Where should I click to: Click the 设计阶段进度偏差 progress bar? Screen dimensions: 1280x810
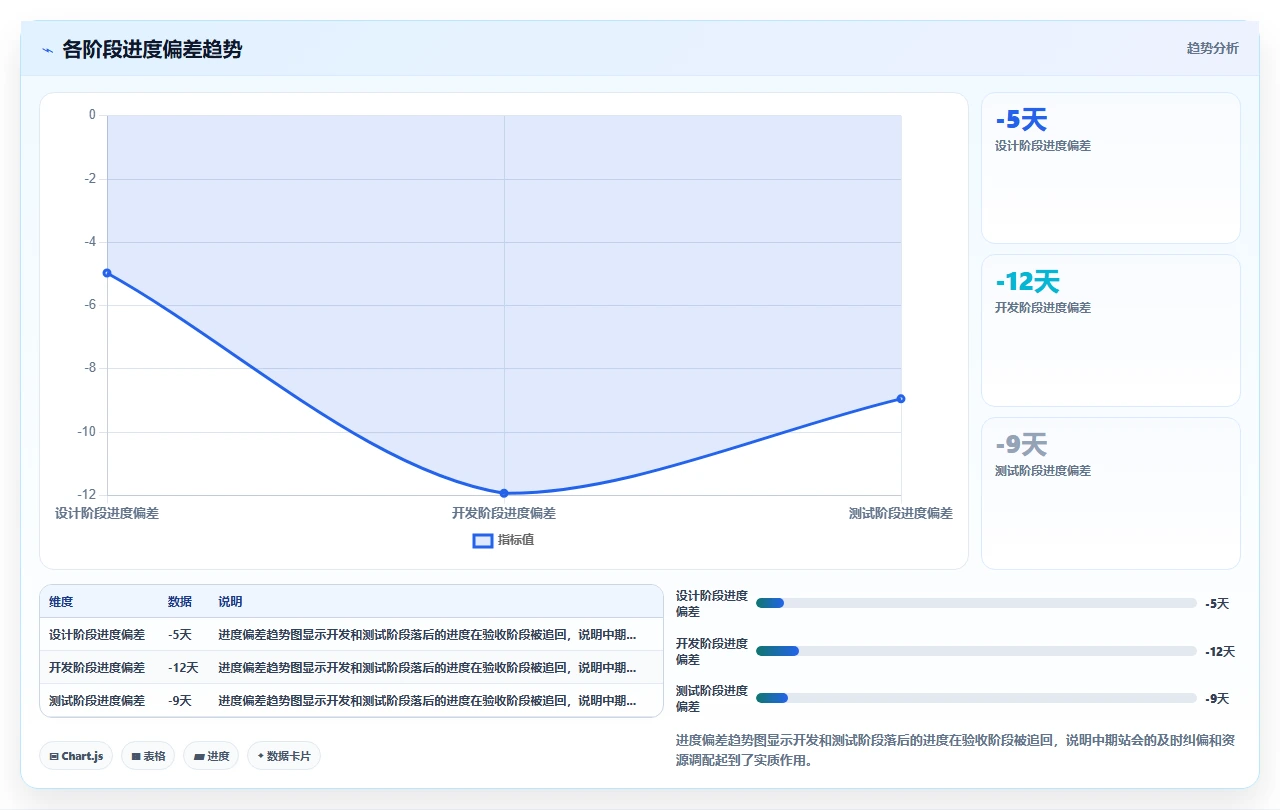976,603
